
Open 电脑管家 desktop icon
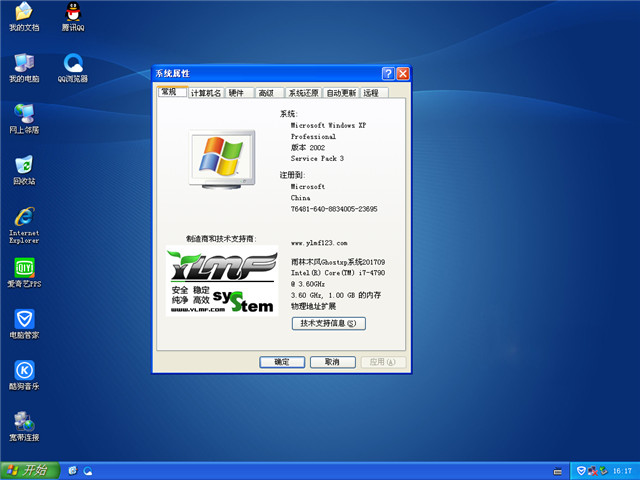24,324
